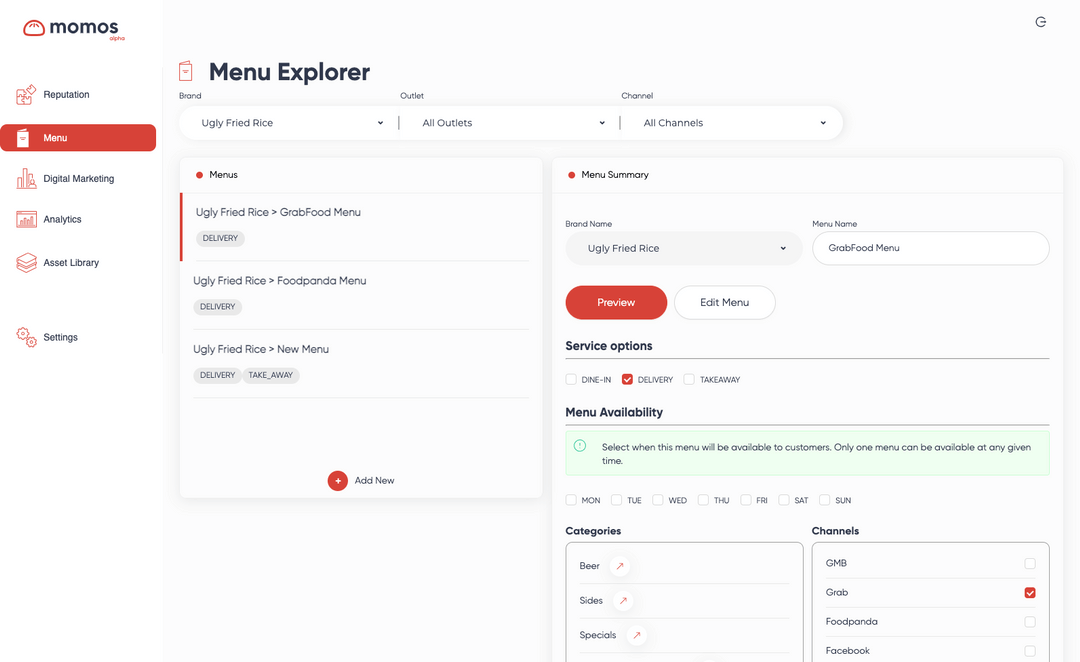The height and width of the screenshot is (662, 1080).
Task: Open the Beer category arrow icon
Action: (620, 566)
